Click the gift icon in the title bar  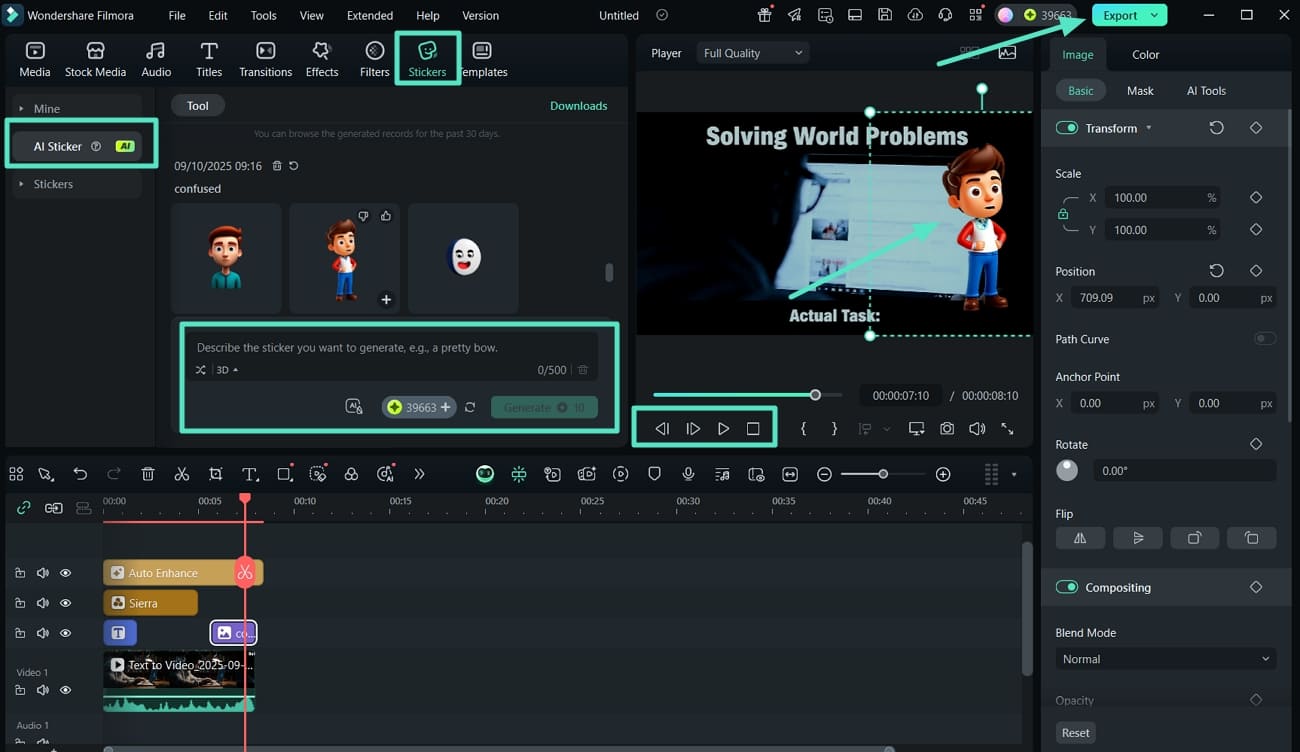[x=764, y=15]
